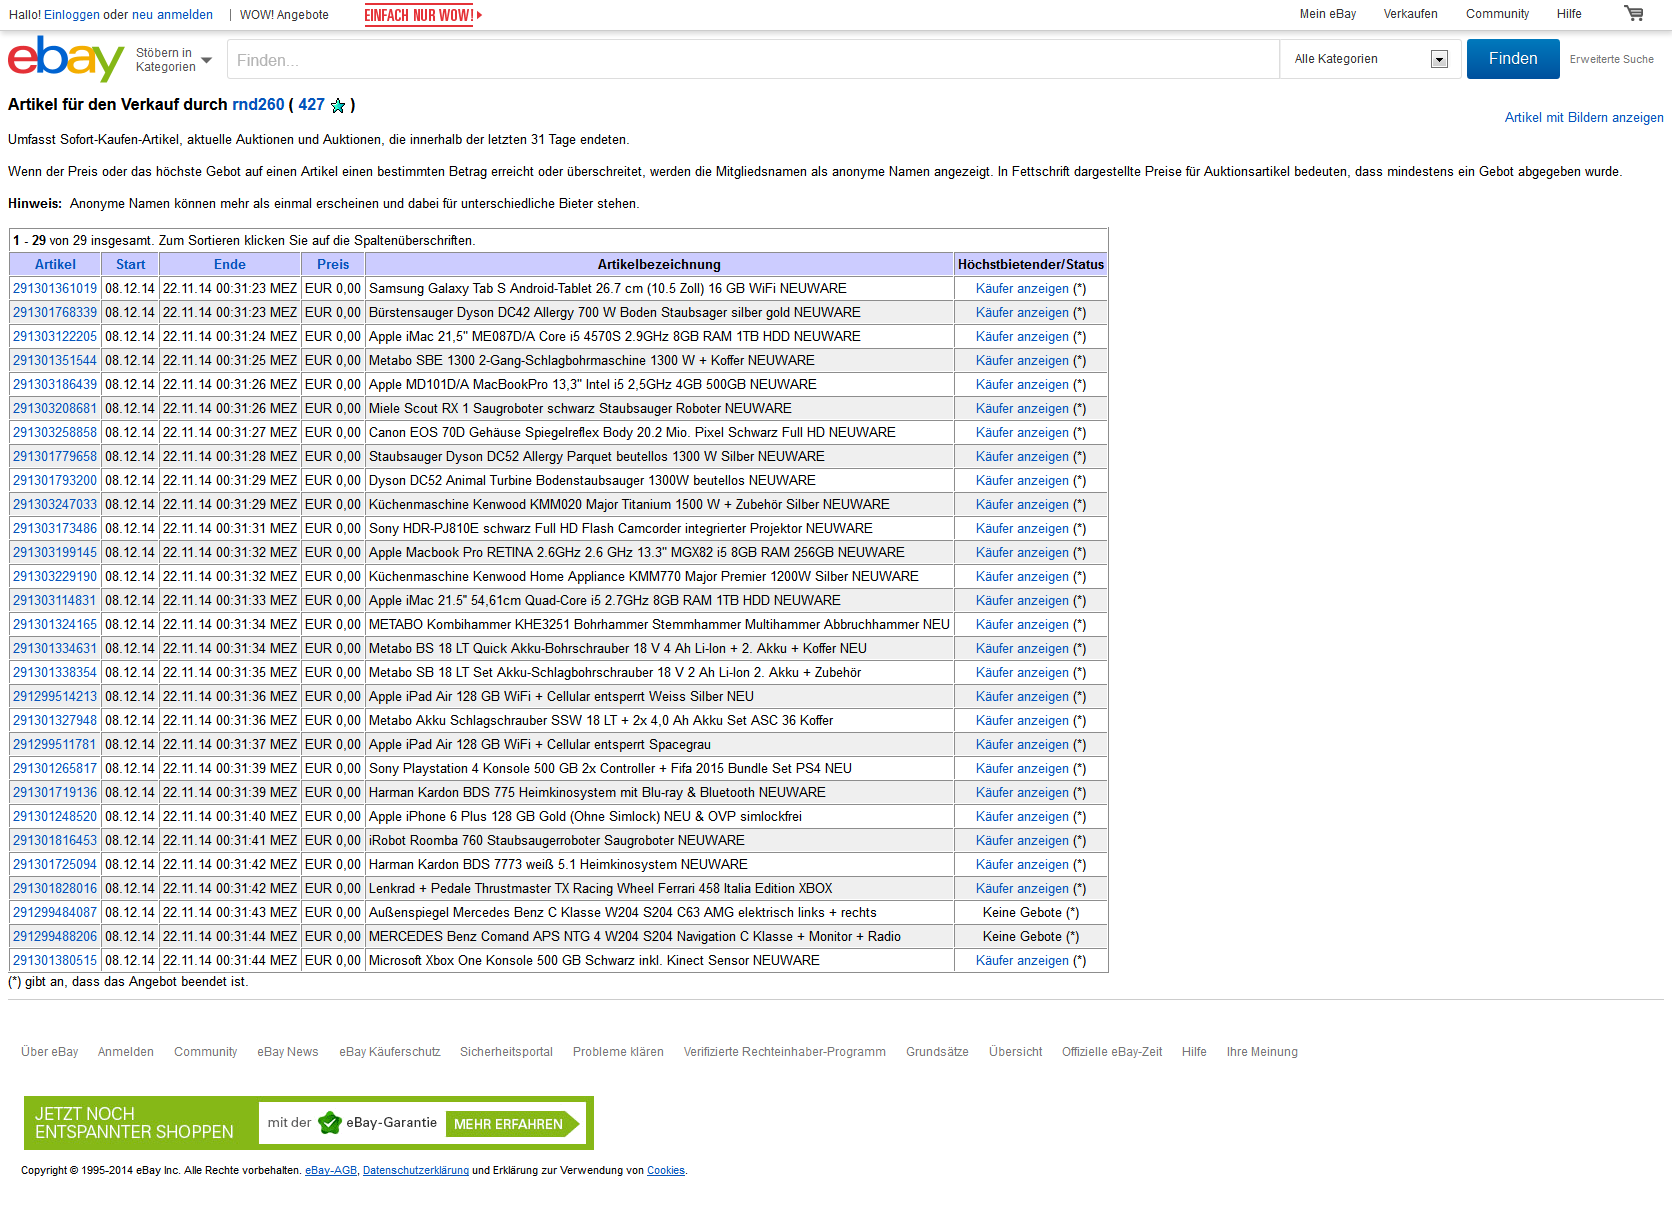
Task: Show Käufer anzeigen for Thrustmaster Lenkrad row
Action: pyautogui.click(x=1022, y=888)
